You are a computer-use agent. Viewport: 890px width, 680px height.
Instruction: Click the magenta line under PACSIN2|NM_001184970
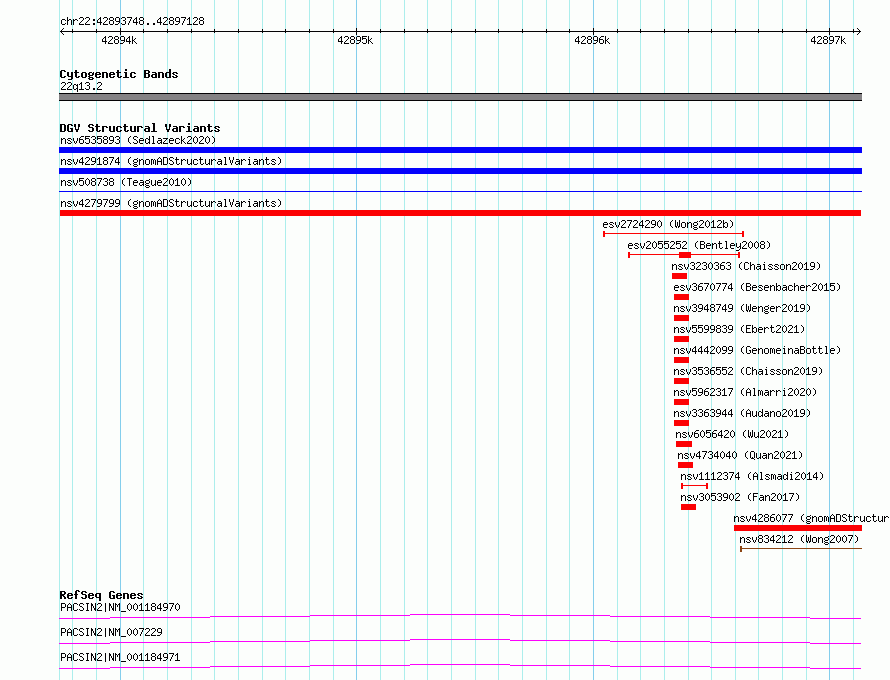pos(460,616)
